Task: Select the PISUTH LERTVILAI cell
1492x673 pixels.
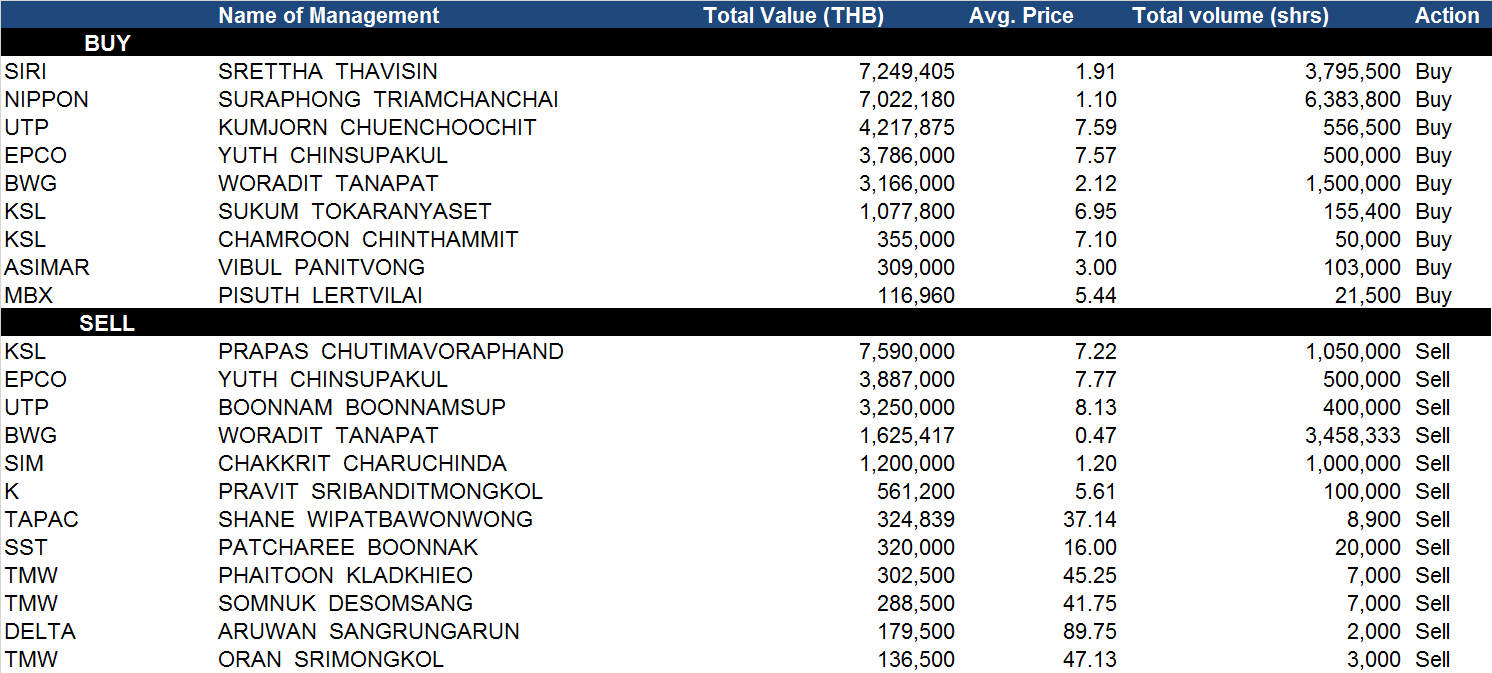Action: pyautogui.click(x=321, y=295)
